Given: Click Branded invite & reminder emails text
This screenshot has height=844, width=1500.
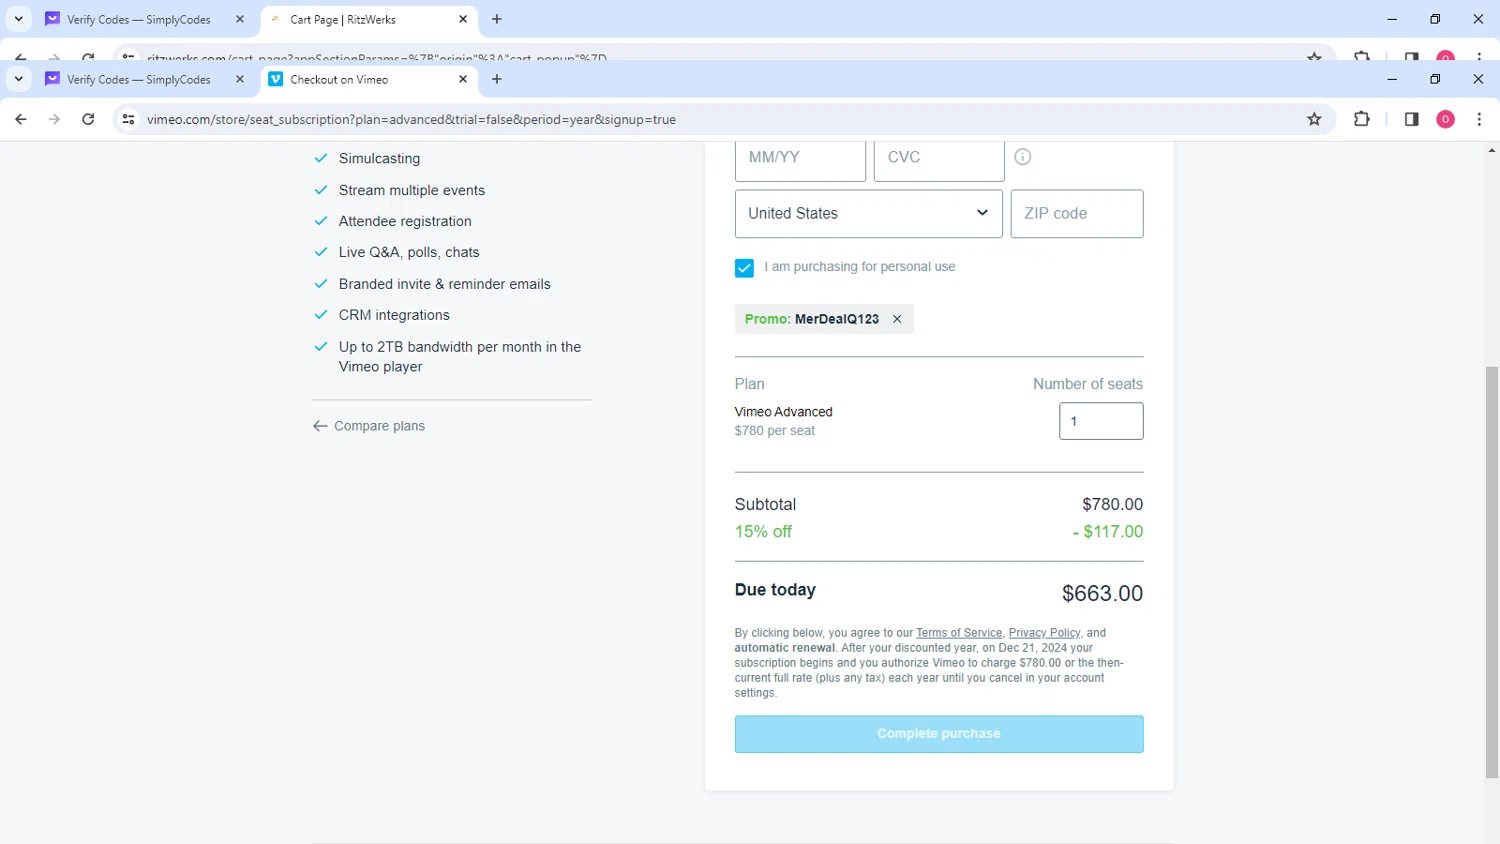Looking at the screenshot, I should (444, 284).
